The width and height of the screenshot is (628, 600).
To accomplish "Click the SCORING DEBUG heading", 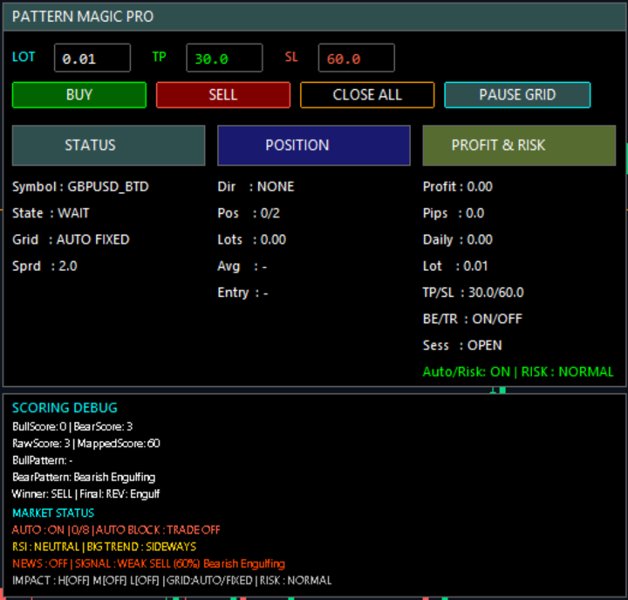I will coord(65,408).
